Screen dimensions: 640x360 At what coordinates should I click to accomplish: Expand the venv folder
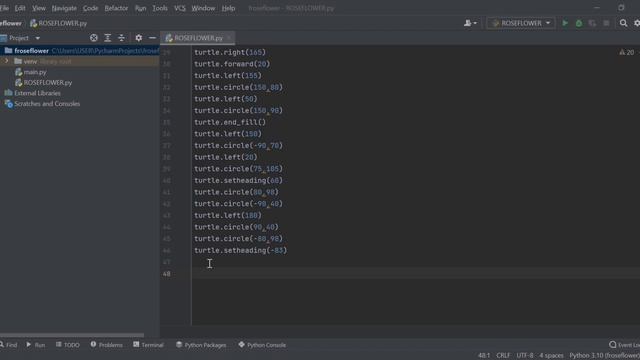[x=7, y=61]
